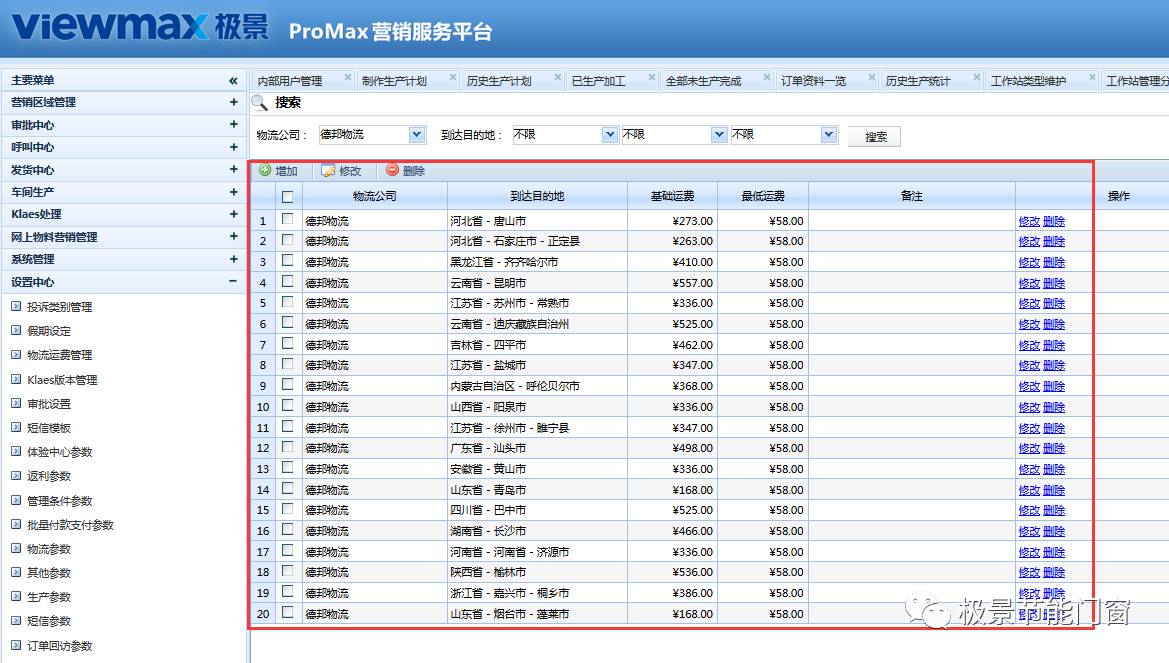Click 修改 link for row 4 昆明市
Screen dimensions: 1169x663
(1029, 283)
